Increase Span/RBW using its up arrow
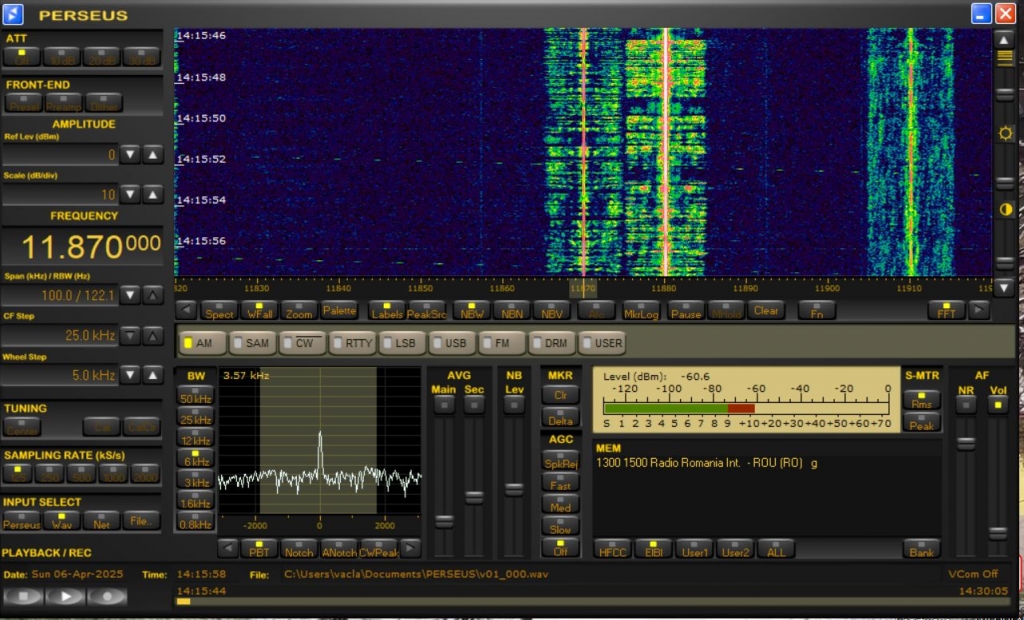 pos(153,295)
